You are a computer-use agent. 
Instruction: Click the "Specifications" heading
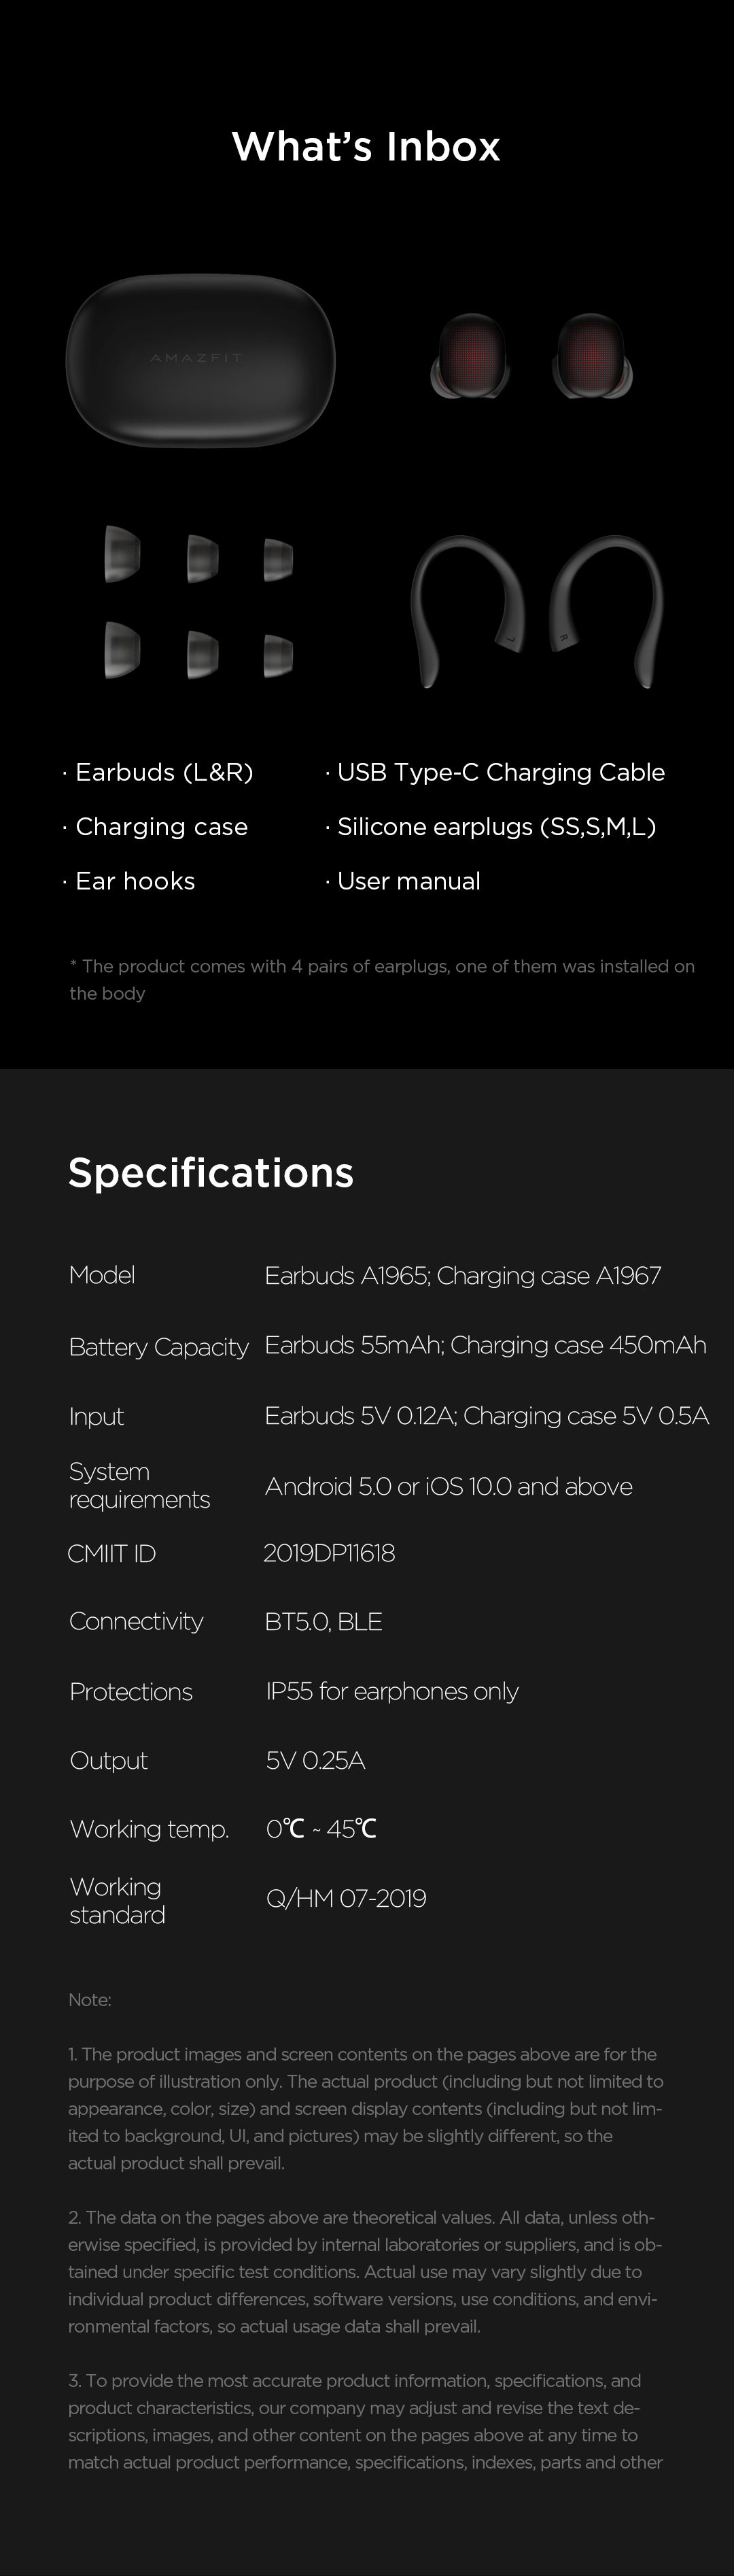pos(211,1172)
